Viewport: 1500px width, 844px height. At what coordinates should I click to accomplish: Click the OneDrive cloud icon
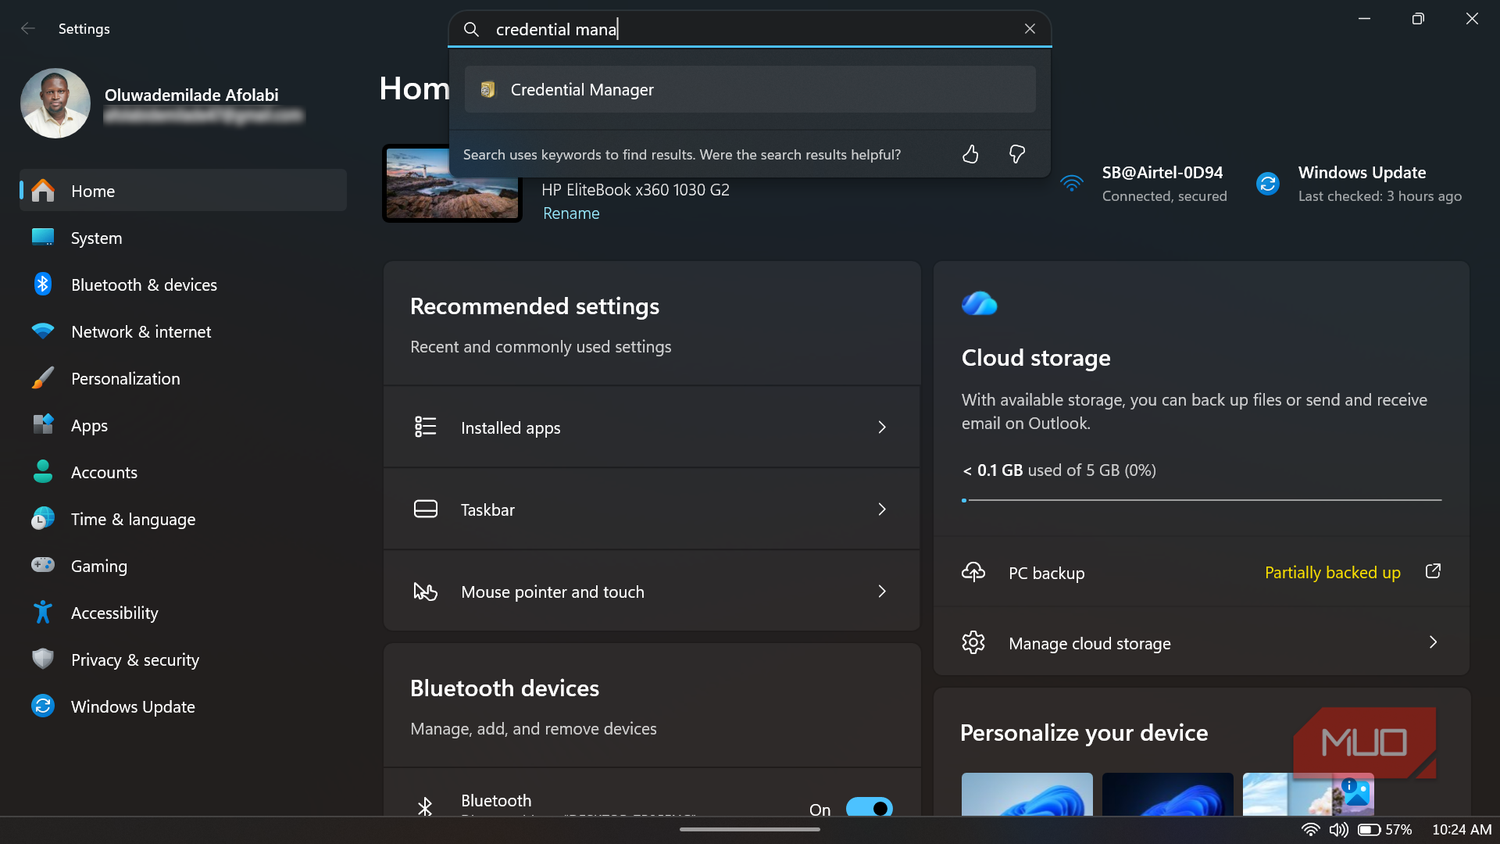click(979, 304)
